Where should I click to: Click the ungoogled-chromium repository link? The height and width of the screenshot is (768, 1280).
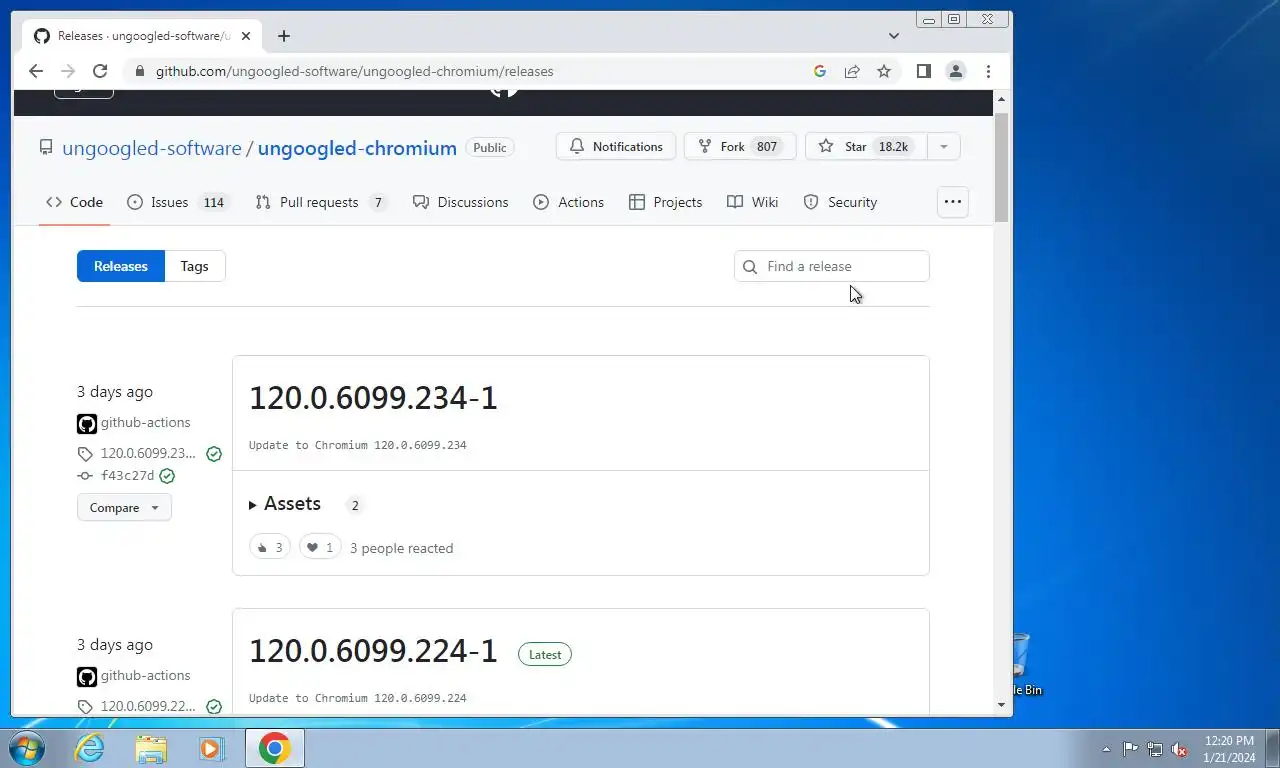coord(357,148)
